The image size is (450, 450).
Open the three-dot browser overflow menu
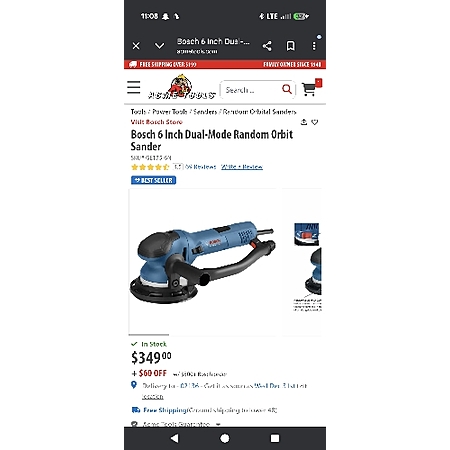click(x=314, y=46)
